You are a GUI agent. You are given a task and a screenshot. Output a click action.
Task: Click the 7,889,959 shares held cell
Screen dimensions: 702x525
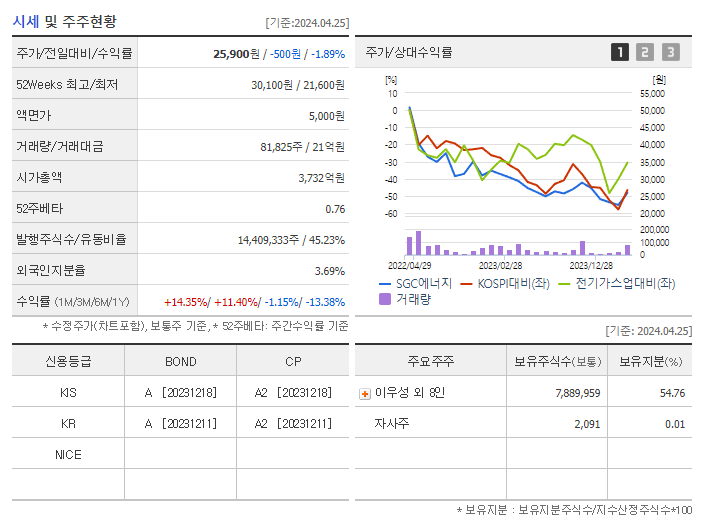(x=578, y=393)
